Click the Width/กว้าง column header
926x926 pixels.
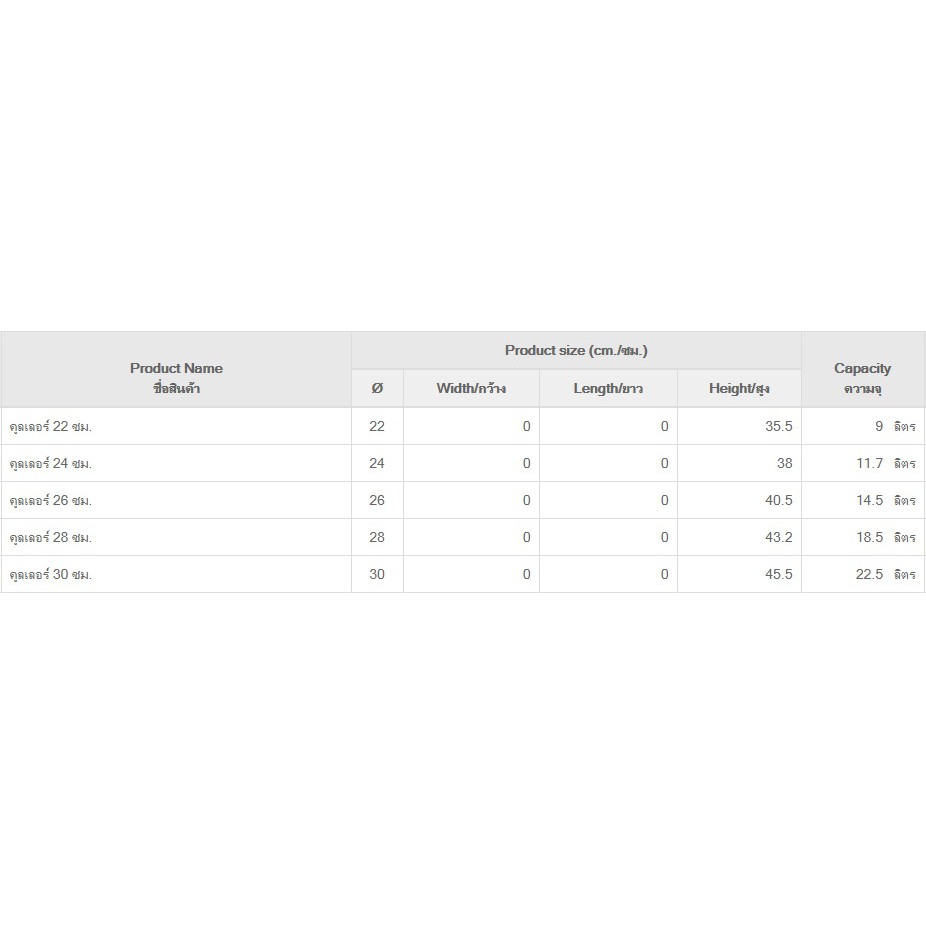pos(471,388)
